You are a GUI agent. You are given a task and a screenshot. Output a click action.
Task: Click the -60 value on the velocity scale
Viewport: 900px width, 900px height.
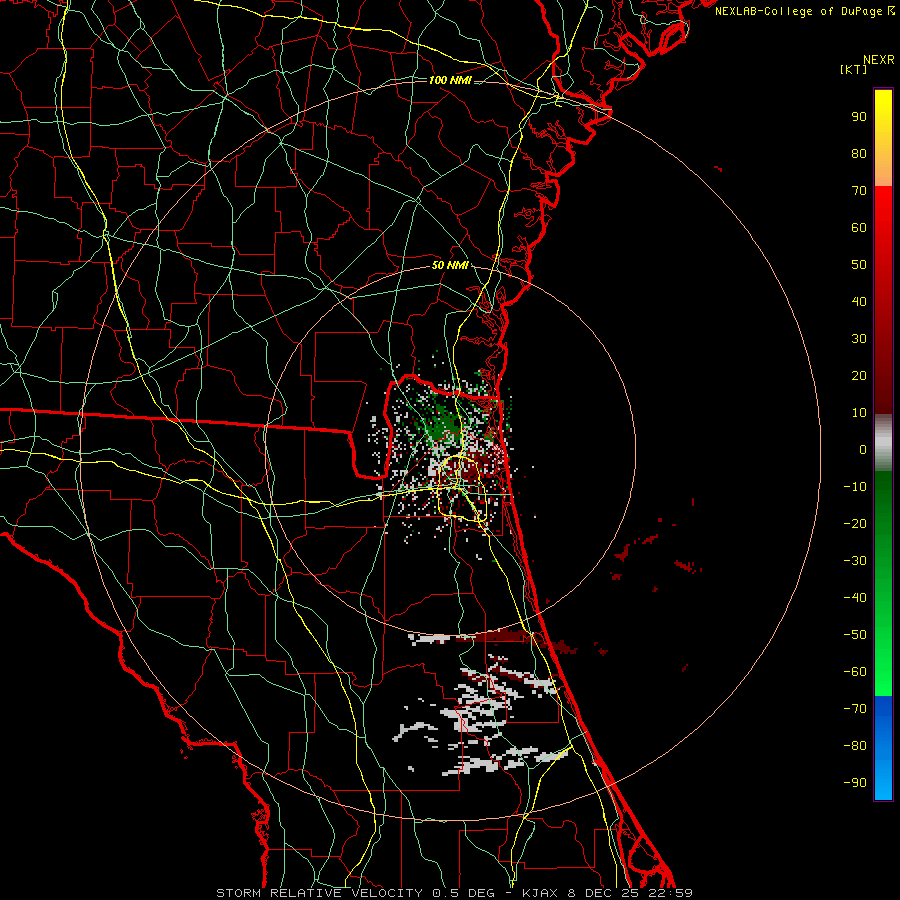click(x=855, y=672)
